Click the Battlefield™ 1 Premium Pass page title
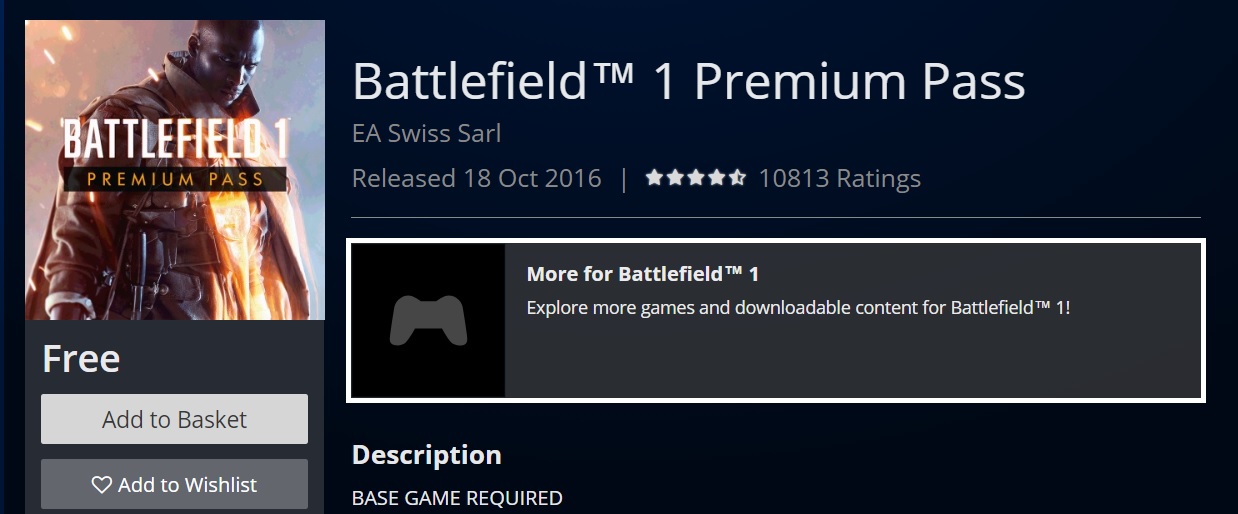Image resolution: width=1238 pixels, height=514 pixels. point(688,81)
